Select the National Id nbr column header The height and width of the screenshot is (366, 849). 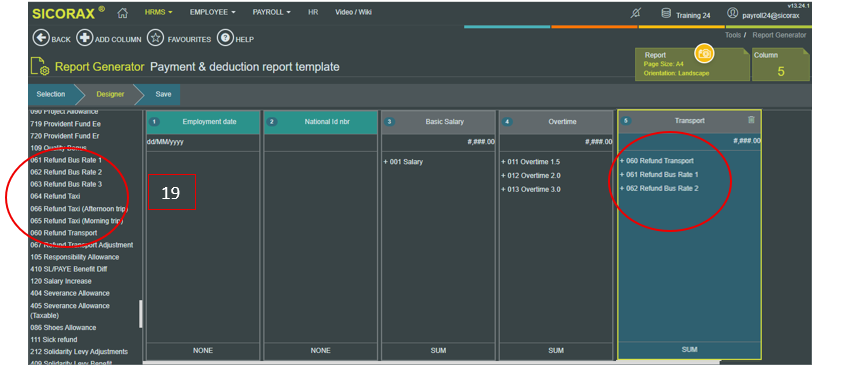(x=321, y=122)
